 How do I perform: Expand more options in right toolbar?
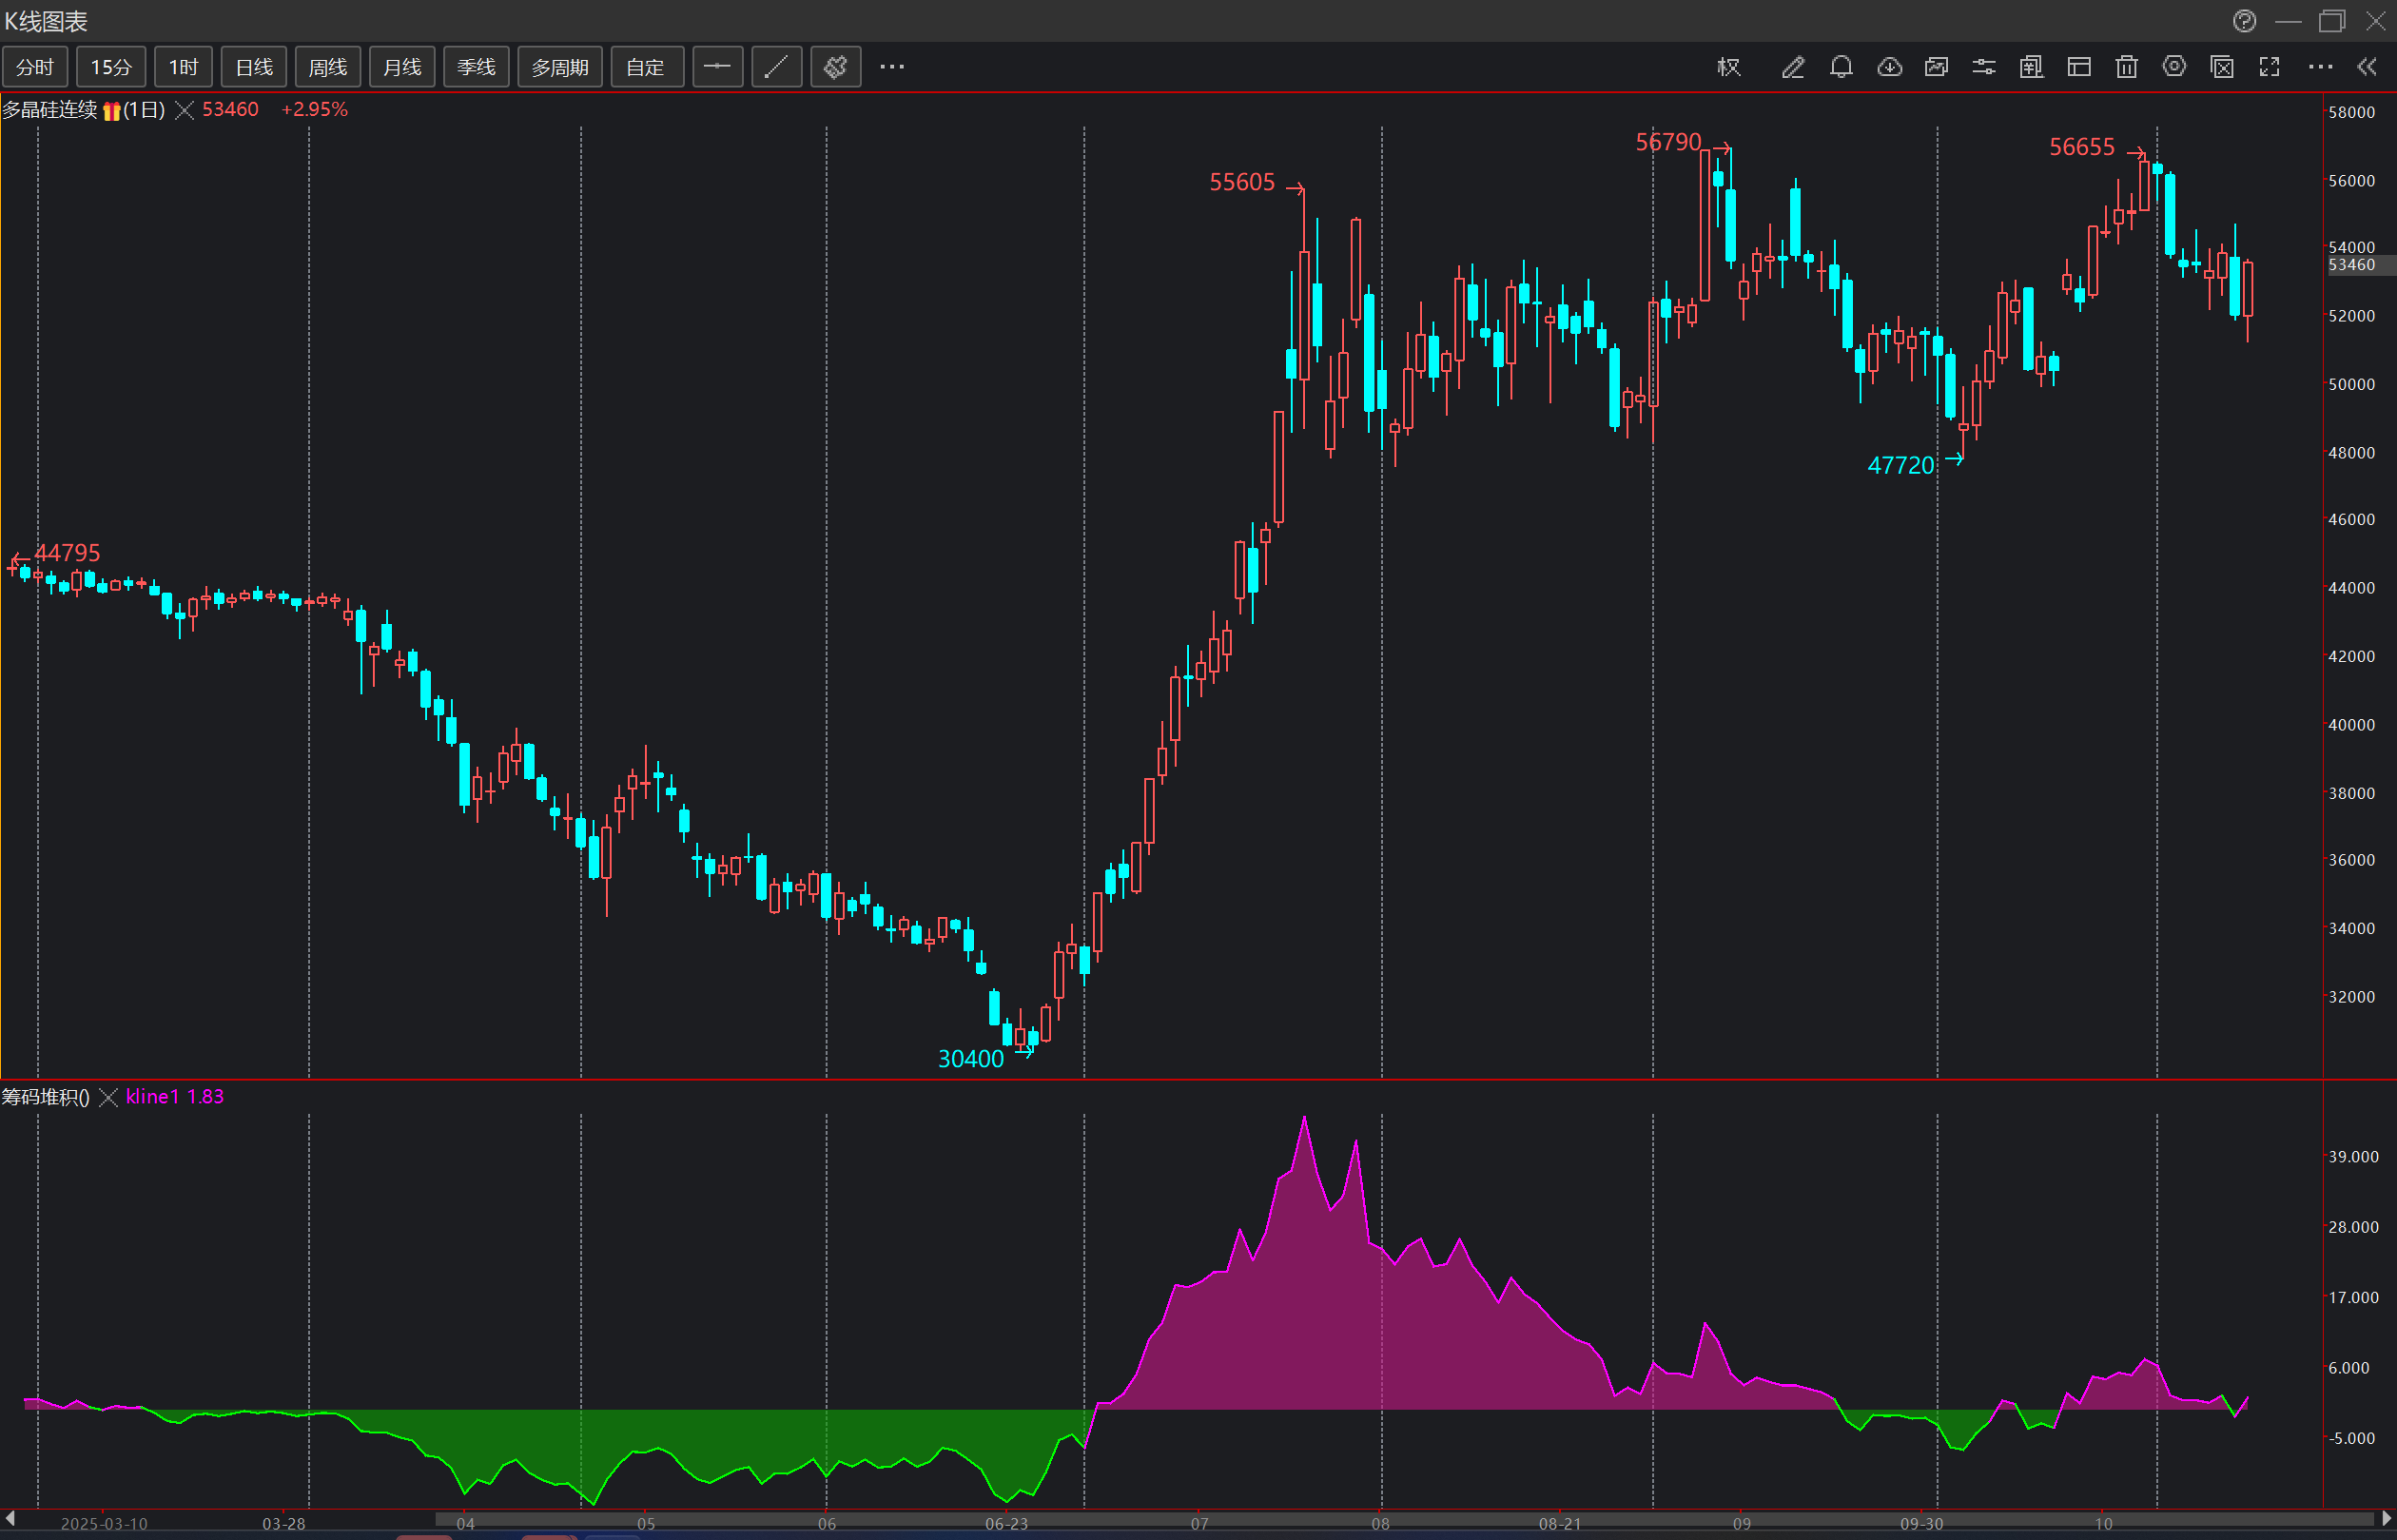(2320, 67)
